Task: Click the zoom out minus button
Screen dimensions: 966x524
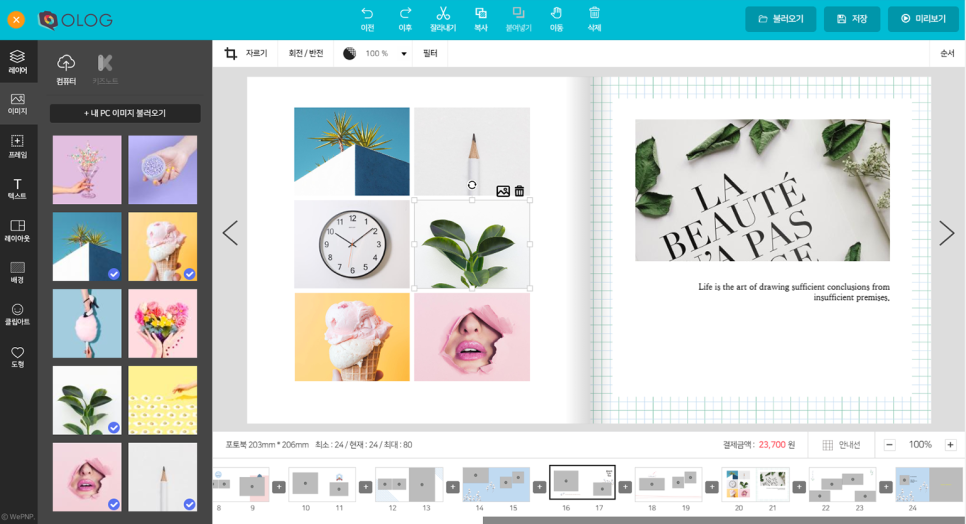Action: coord(889,445)
